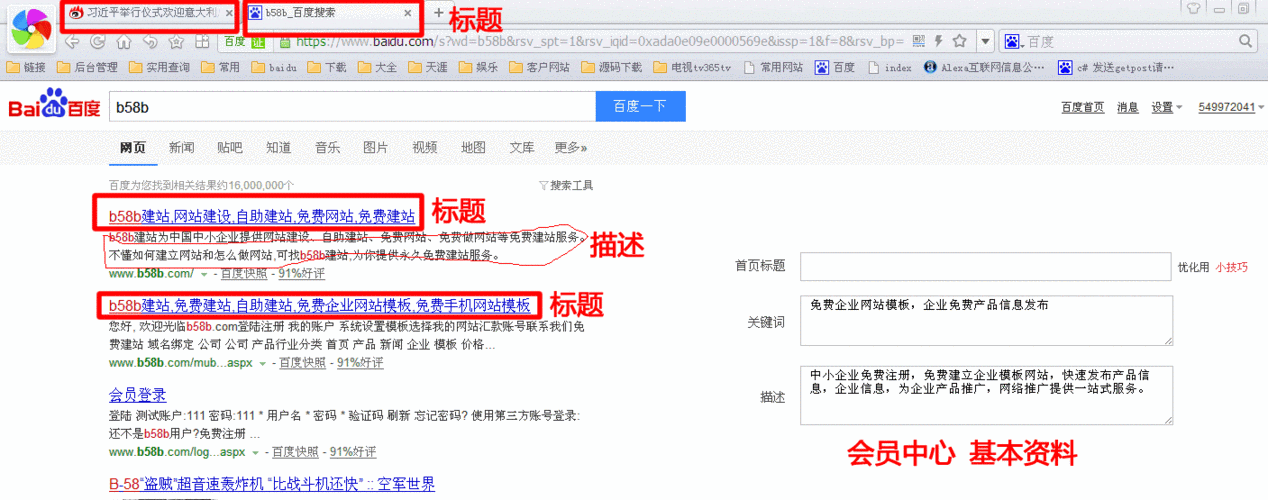Screen dimensions: 1268x500
Task: Open the 小技巧 link
Action: click(x=1232, y=267)
